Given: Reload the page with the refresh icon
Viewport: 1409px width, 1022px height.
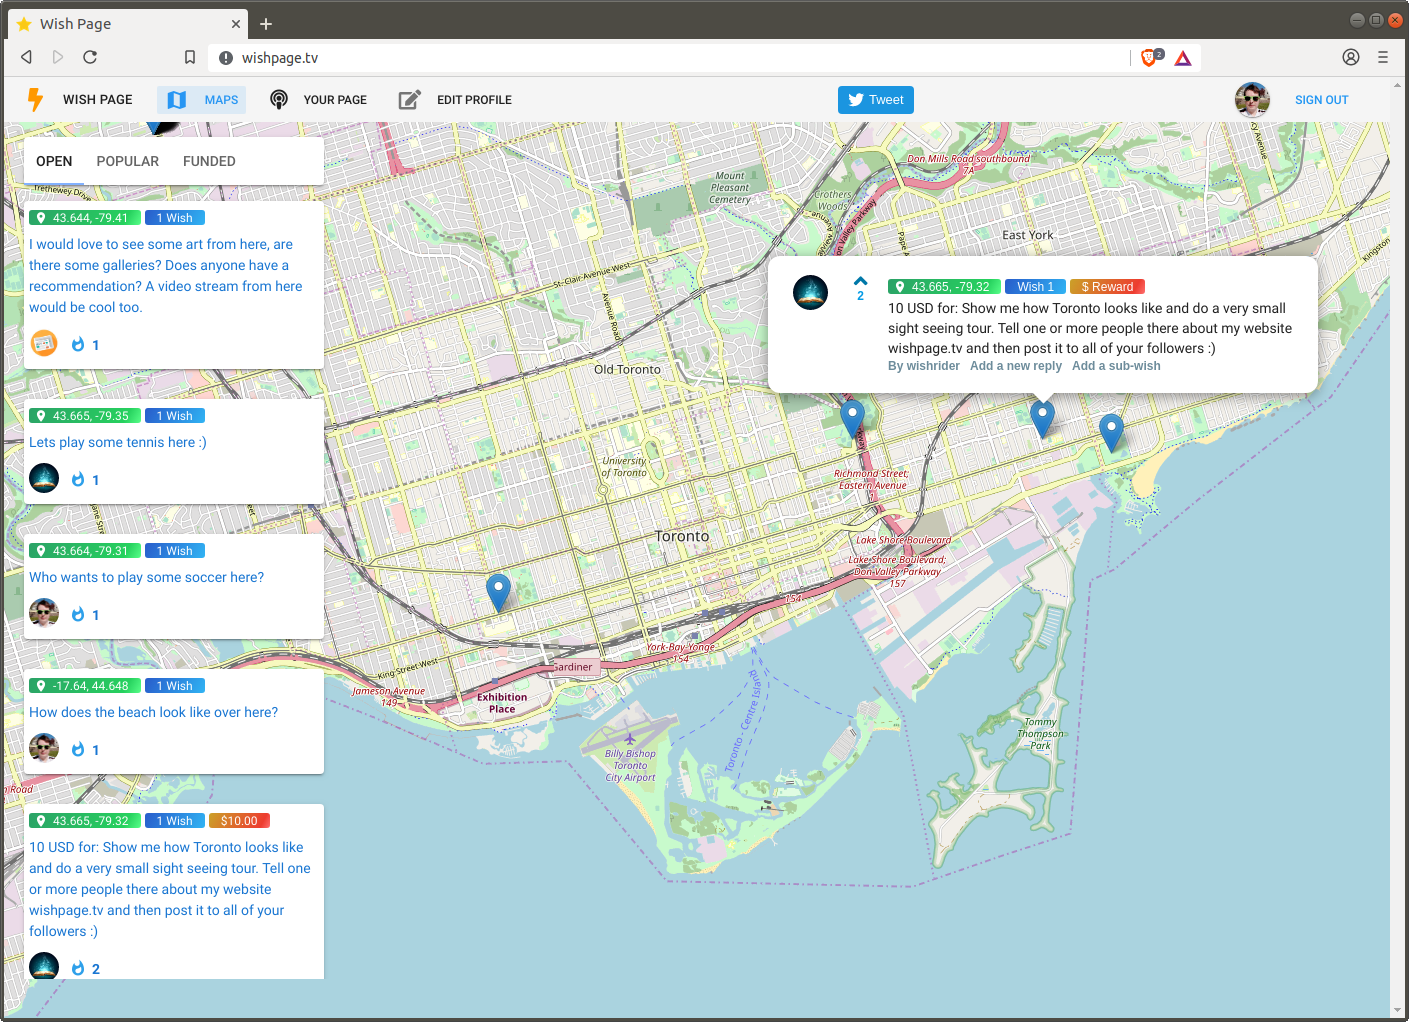Looking at the screenshot, I should [90, 58].
